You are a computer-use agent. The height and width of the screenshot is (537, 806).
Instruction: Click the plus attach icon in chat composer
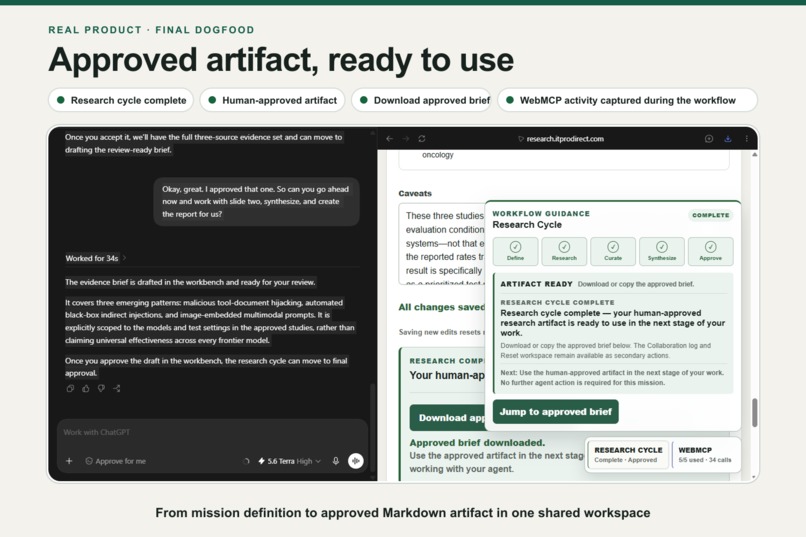pos(69,461)
